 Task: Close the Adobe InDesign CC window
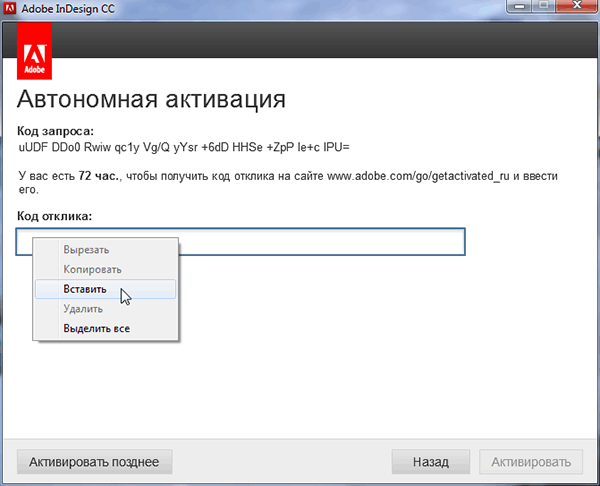coord(577,7)
